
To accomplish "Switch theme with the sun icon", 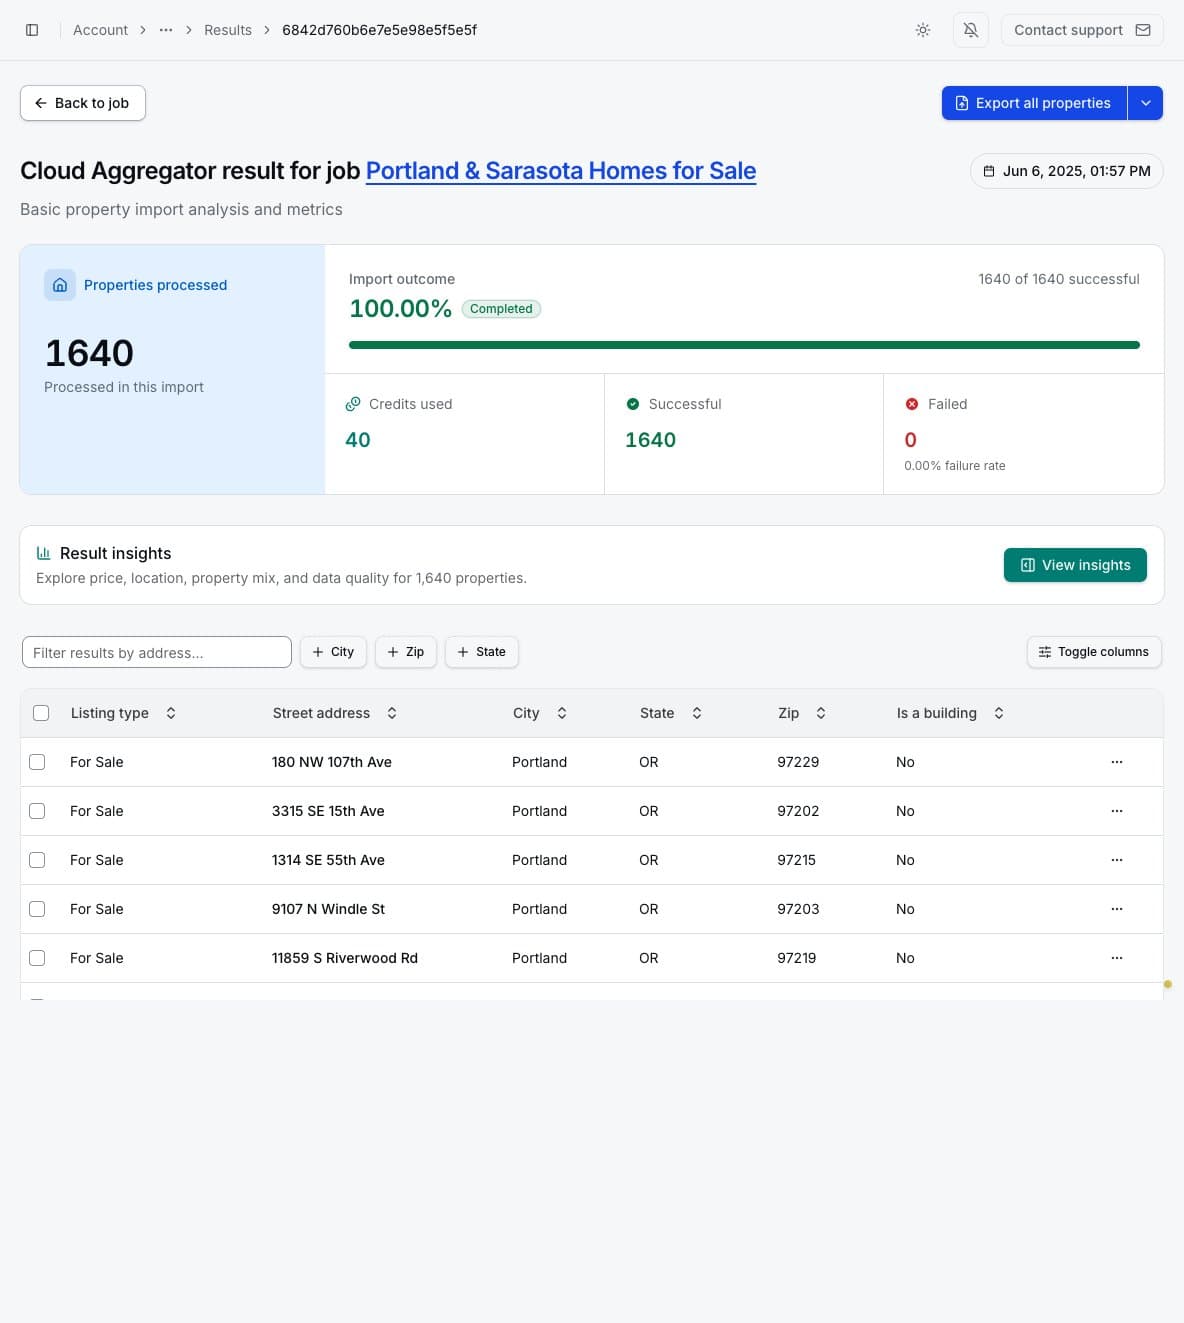I will pyautogui.click(x=923, y=30).
